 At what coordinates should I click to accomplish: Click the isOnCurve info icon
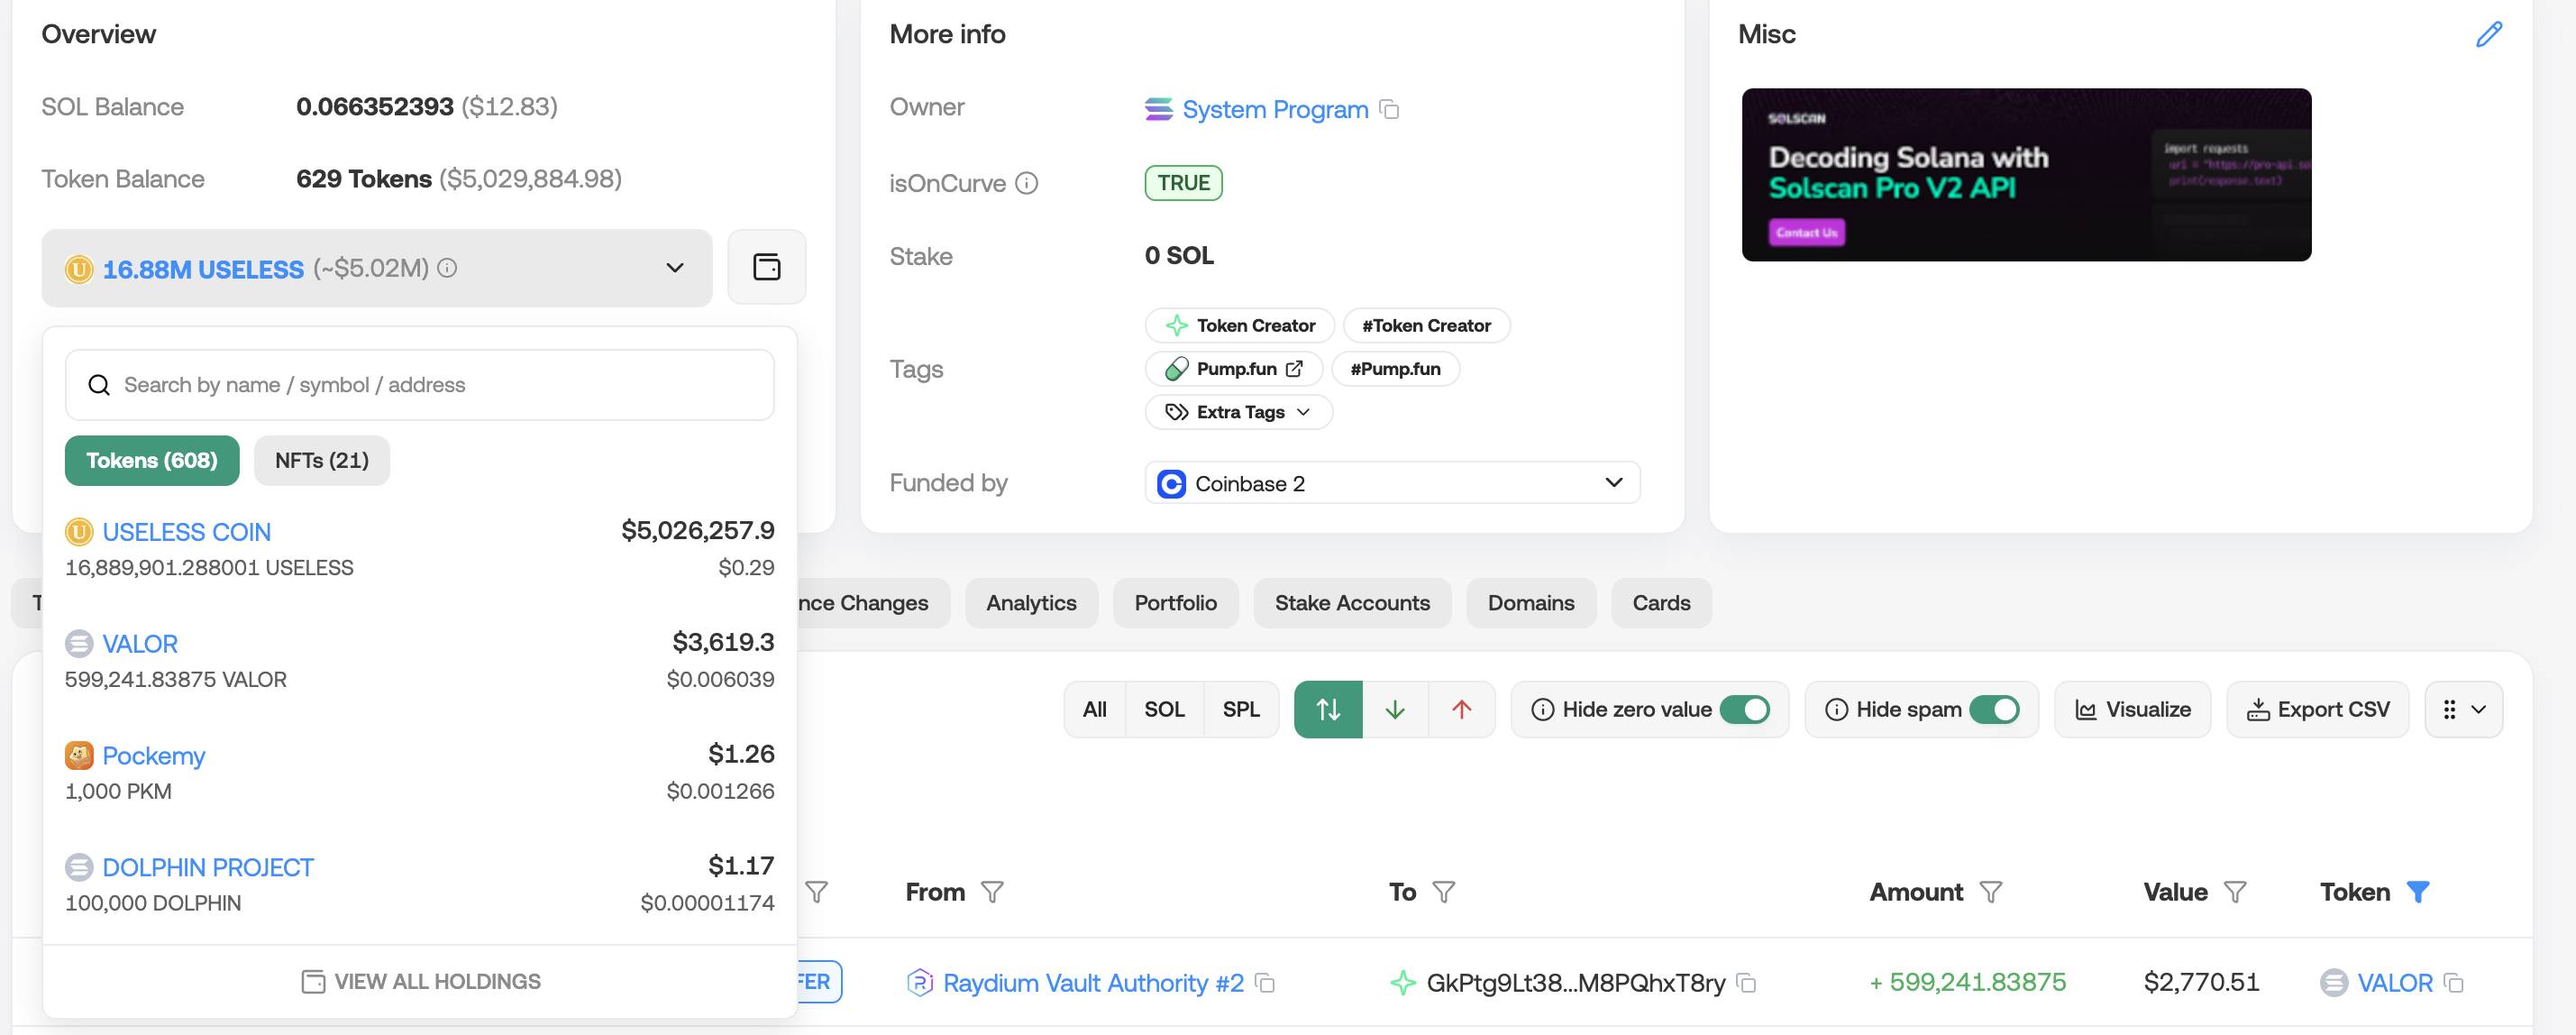click(x=1027, y=183)
